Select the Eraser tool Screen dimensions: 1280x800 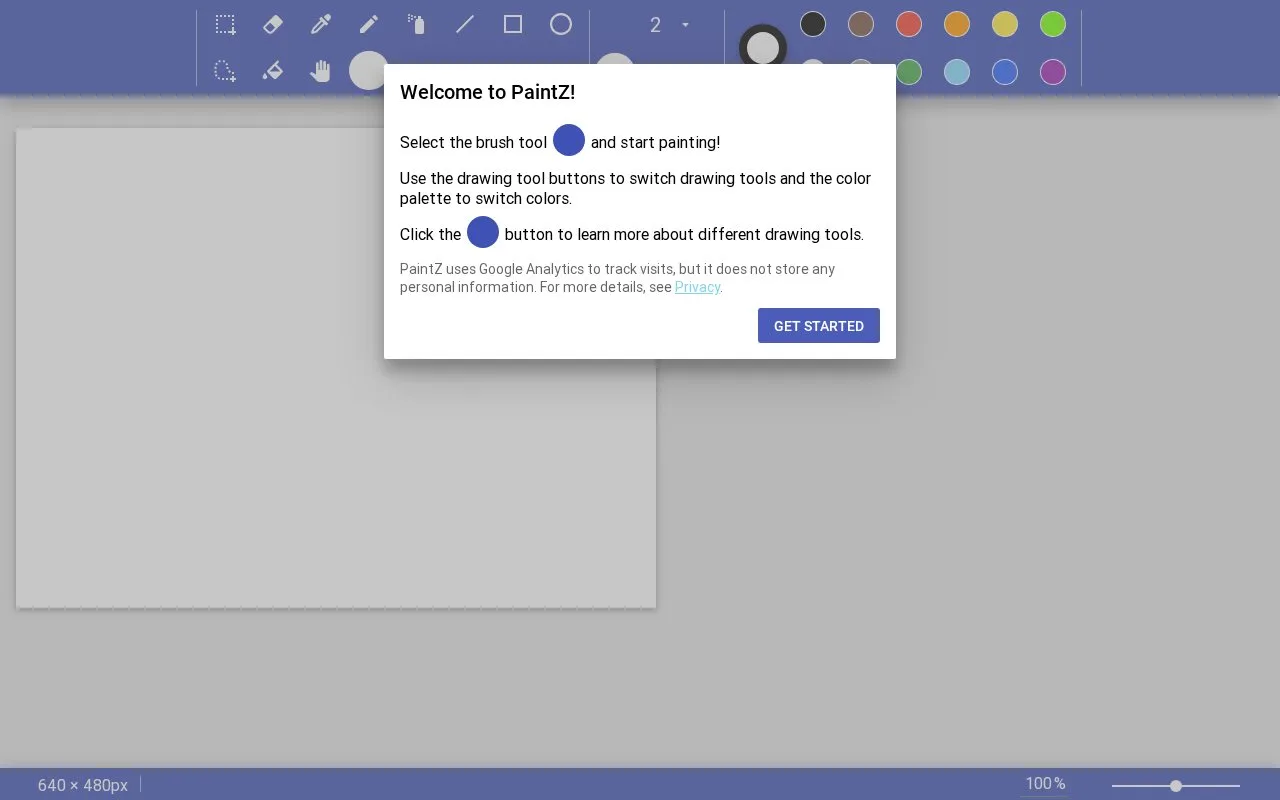273,24
